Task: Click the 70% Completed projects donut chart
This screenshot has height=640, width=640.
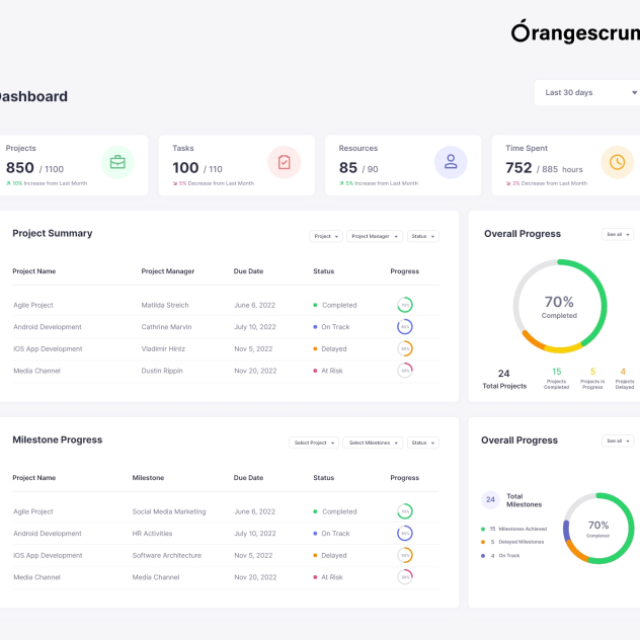Action: coord(560,306)
